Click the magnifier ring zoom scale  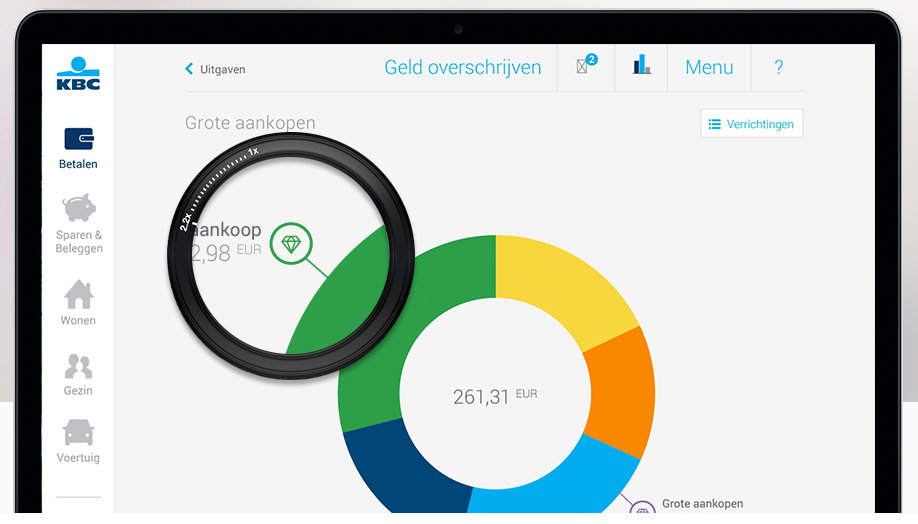[x=218, y=183]
